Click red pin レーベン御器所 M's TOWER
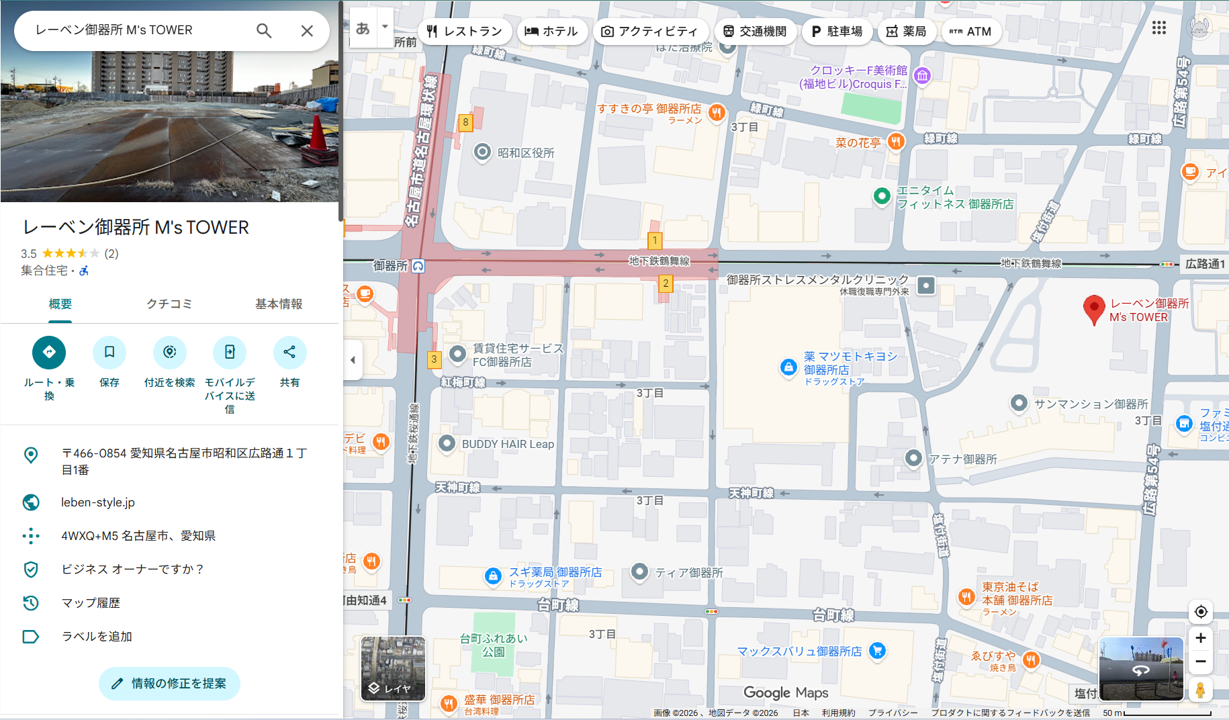Screen dimensions: 1229x720 pyautogui.click(x=1095, y=310)
